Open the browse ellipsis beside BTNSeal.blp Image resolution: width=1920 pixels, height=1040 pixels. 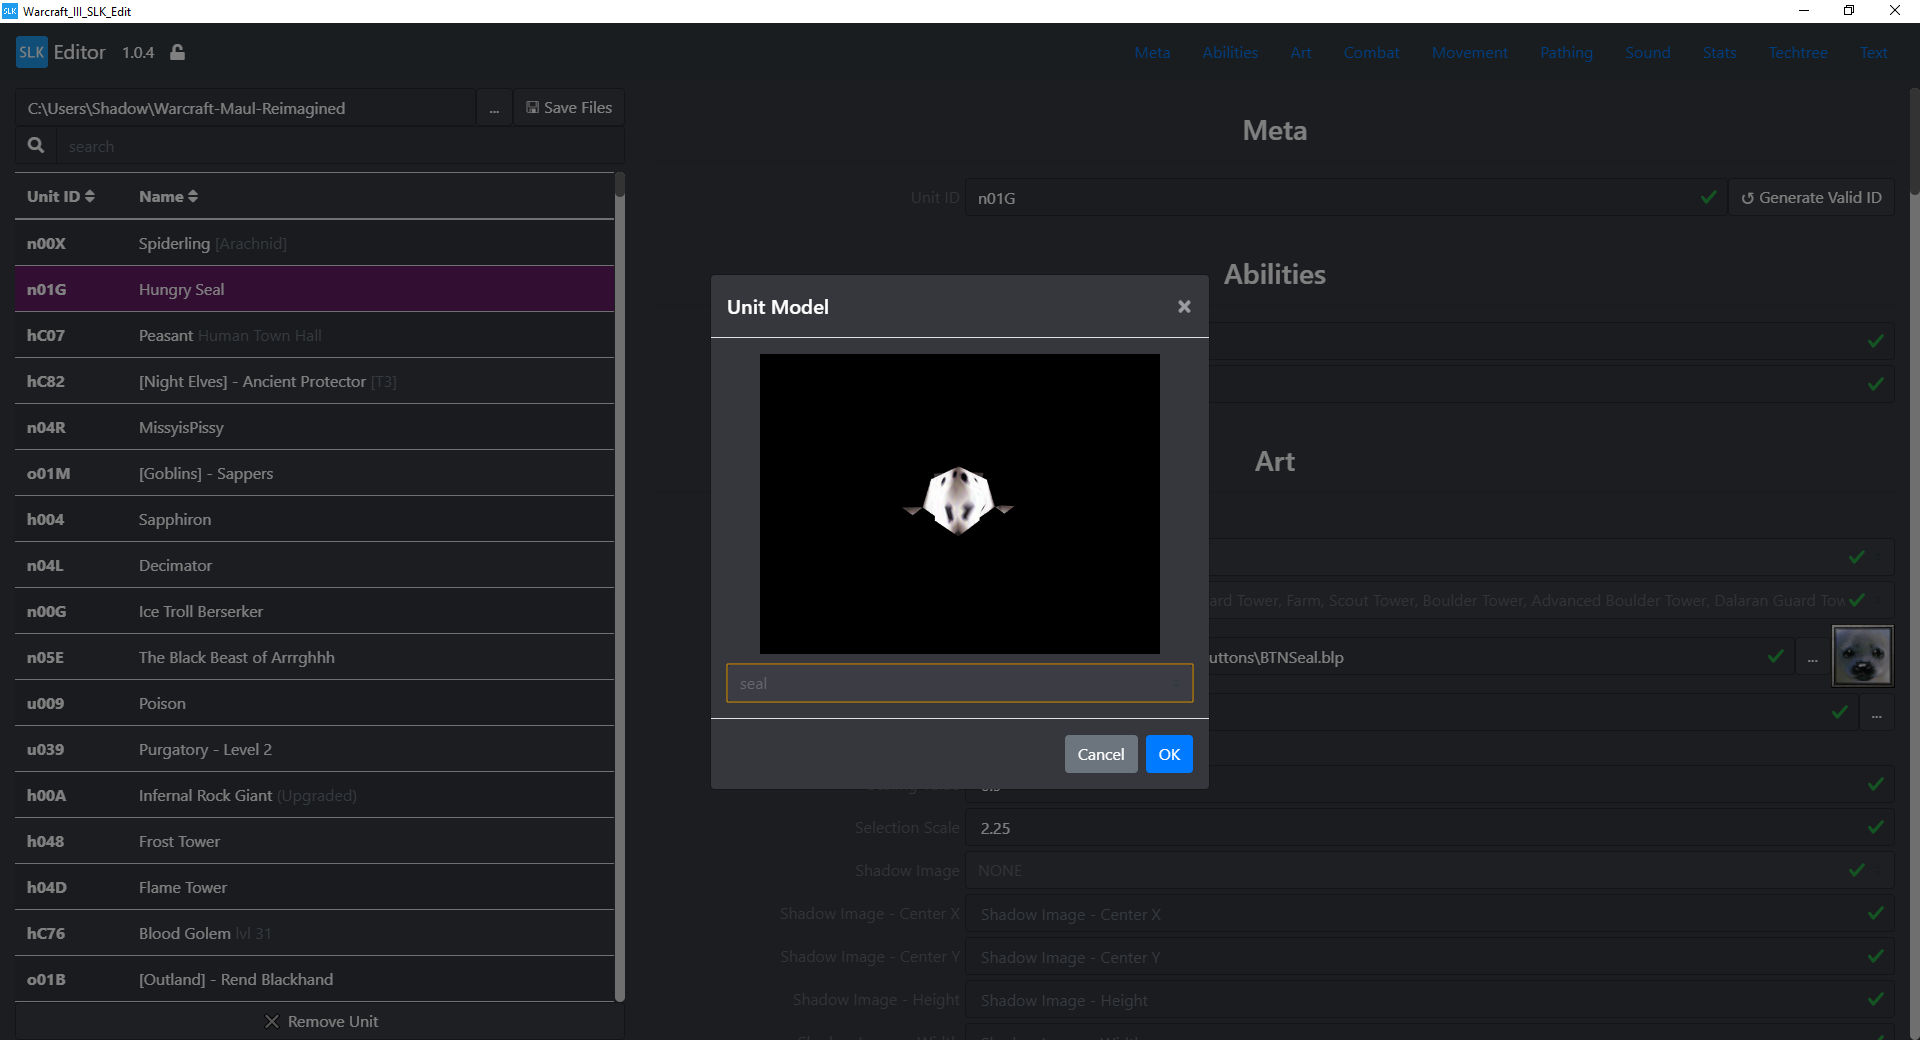tap(1812, 658)
